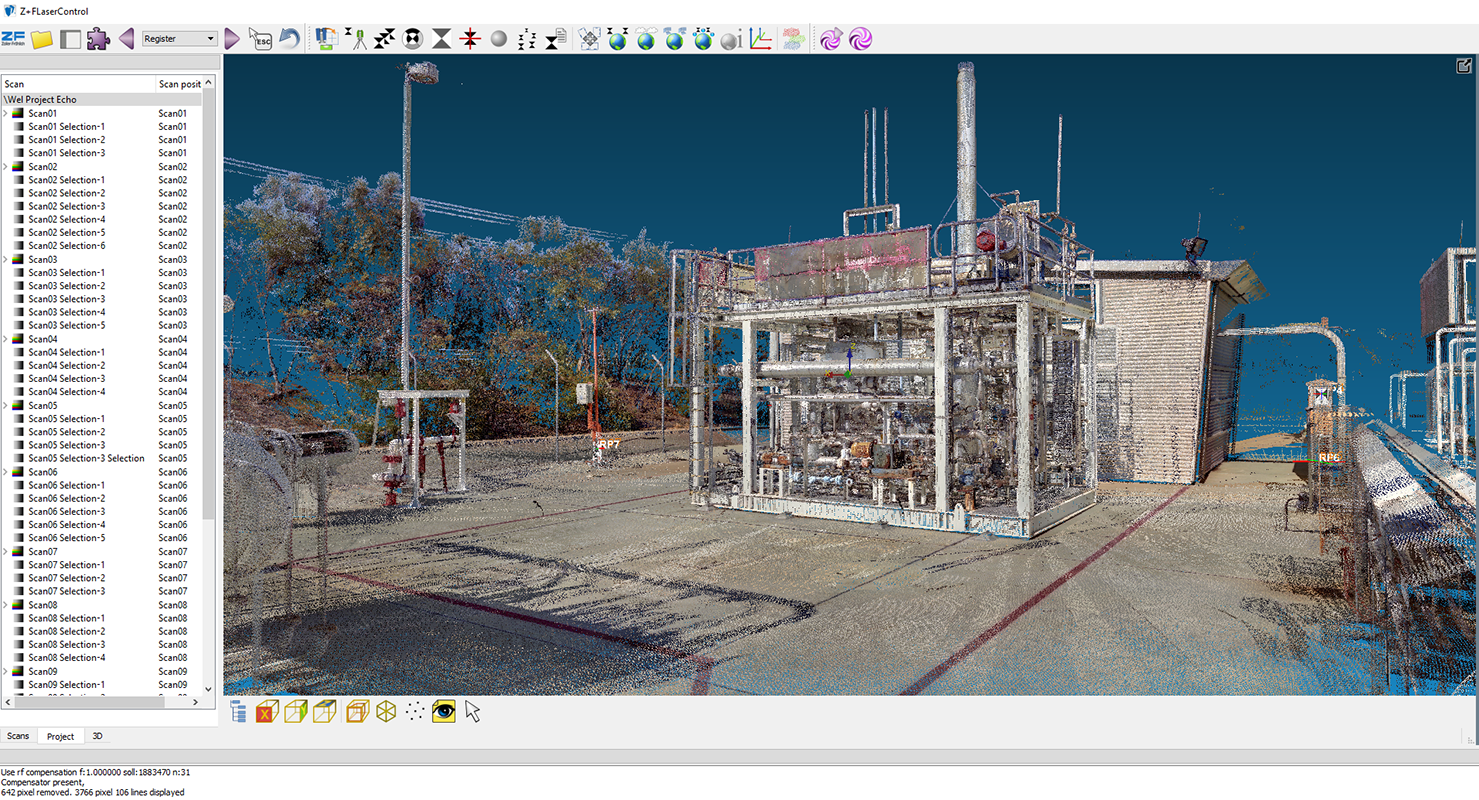Toggle the yellow eye view icon
1479x800 pixels.
(444, 712)
